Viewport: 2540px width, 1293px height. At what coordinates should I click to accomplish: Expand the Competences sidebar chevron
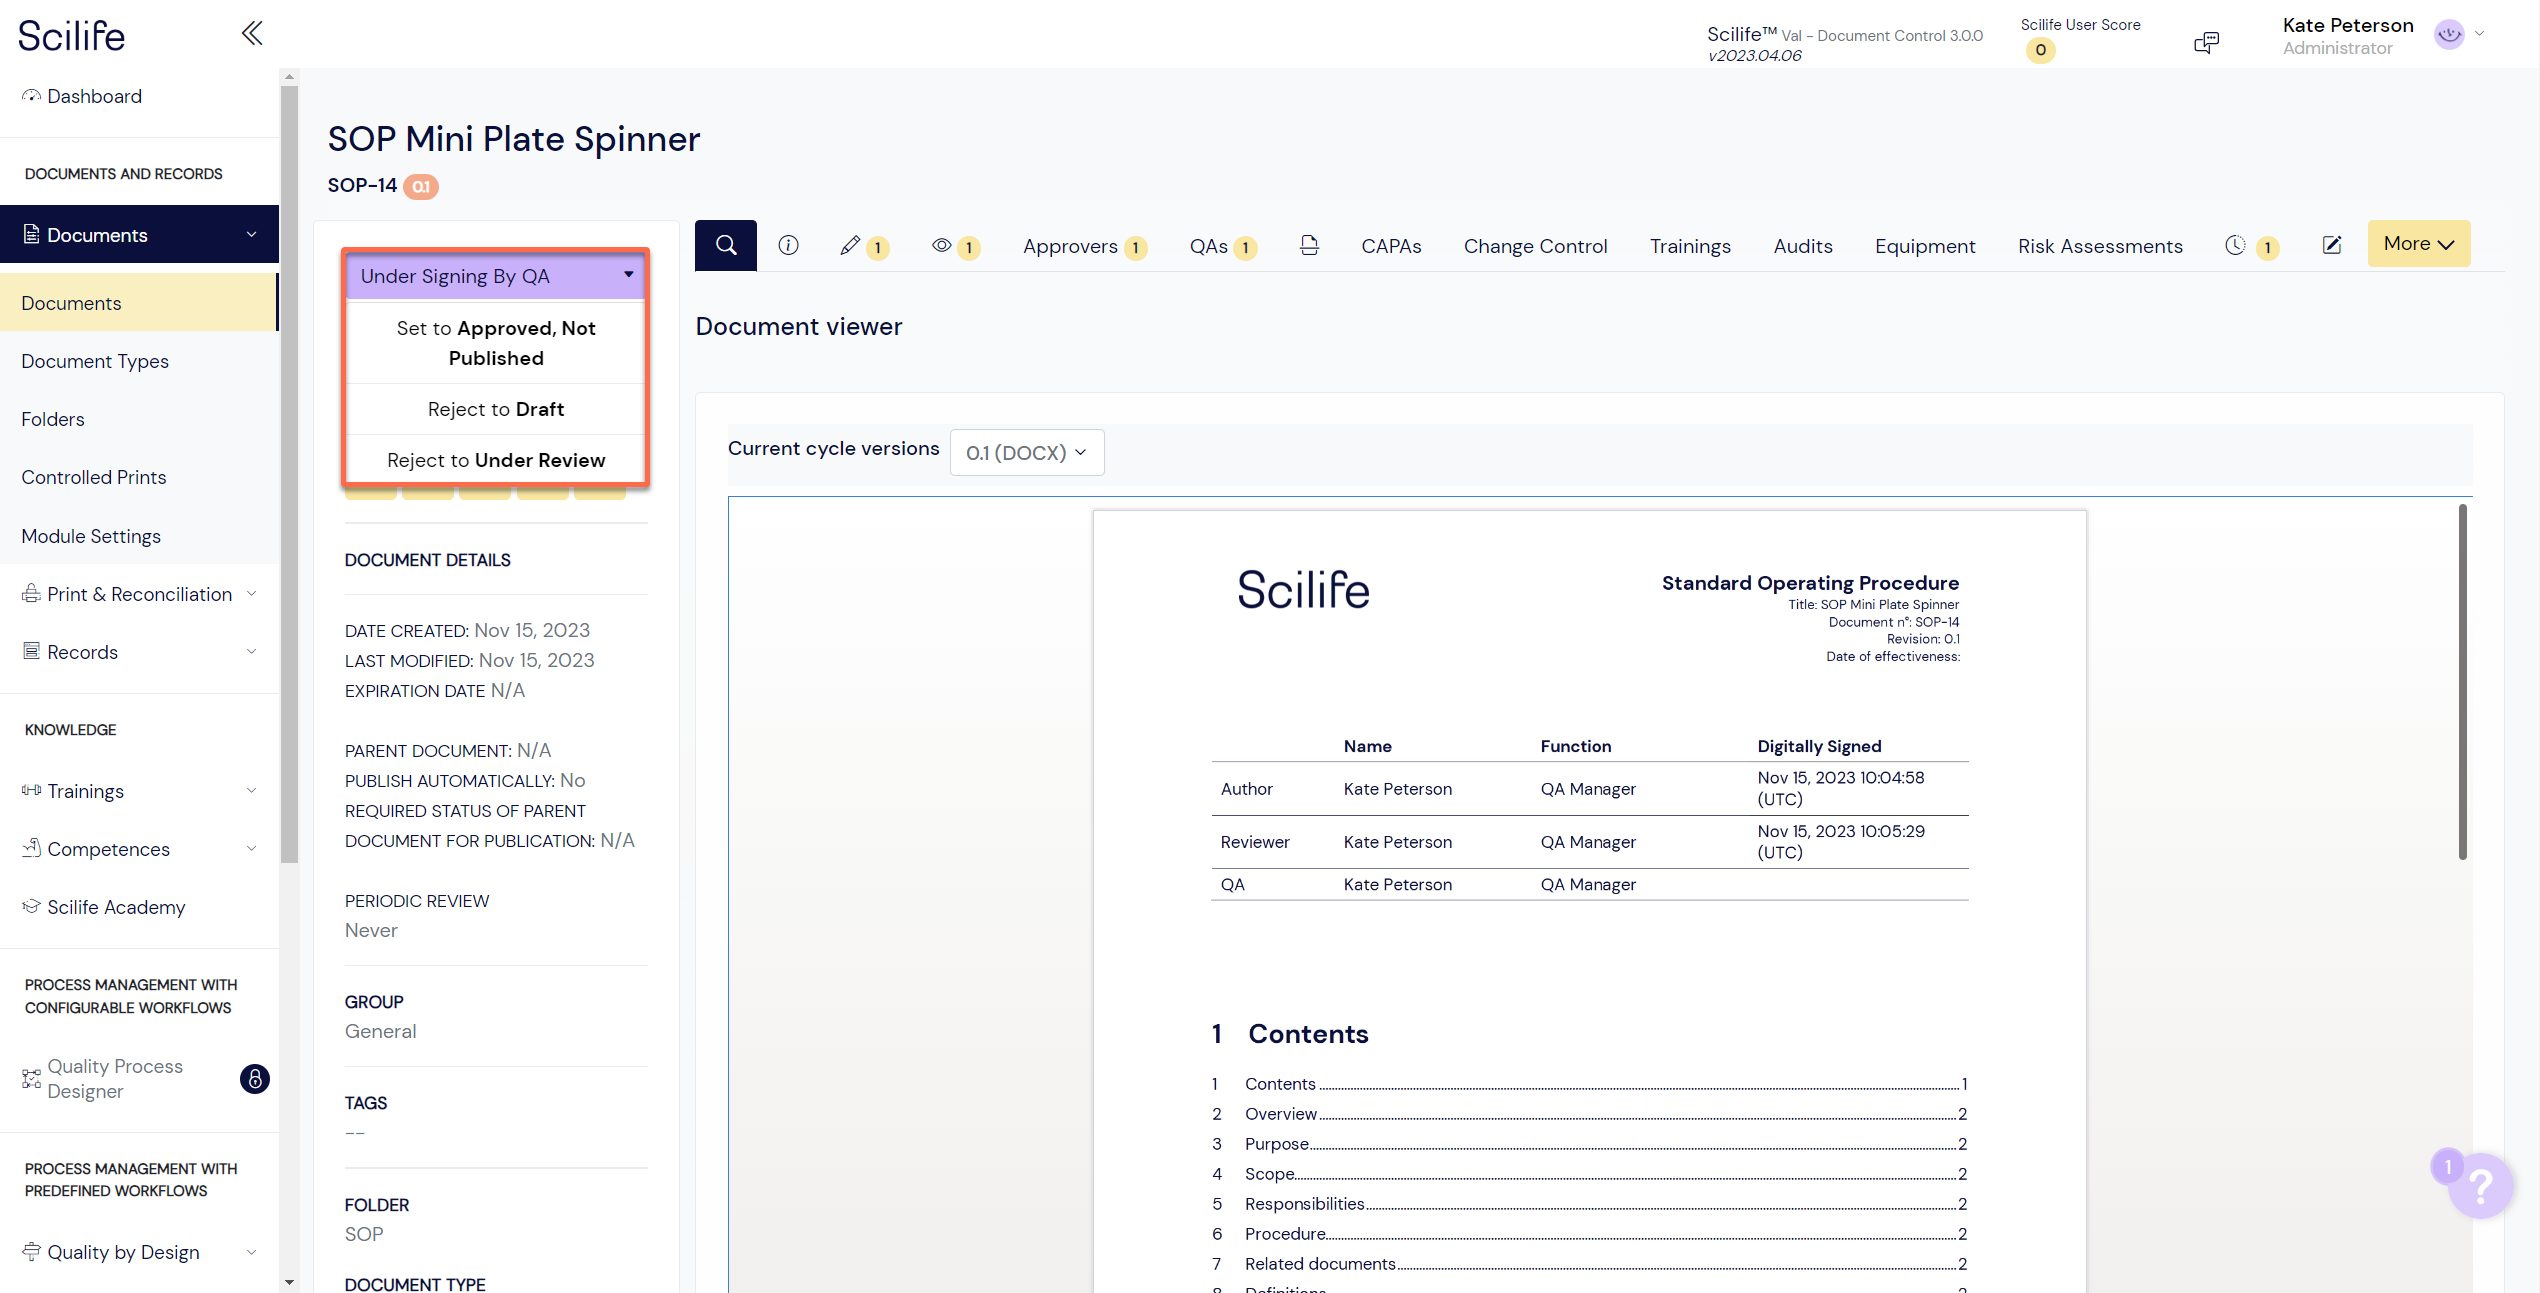point(251,849)
